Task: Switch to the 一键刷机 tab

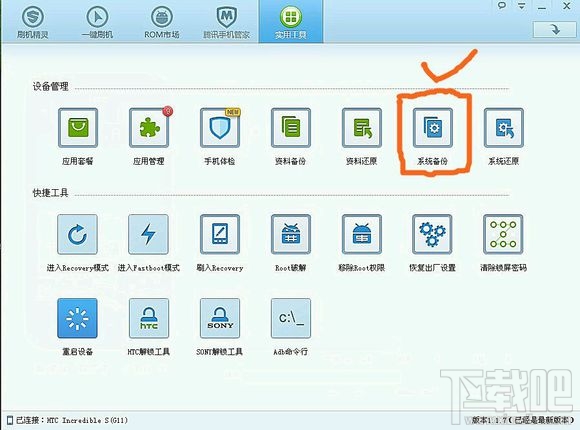Action: 97,21
